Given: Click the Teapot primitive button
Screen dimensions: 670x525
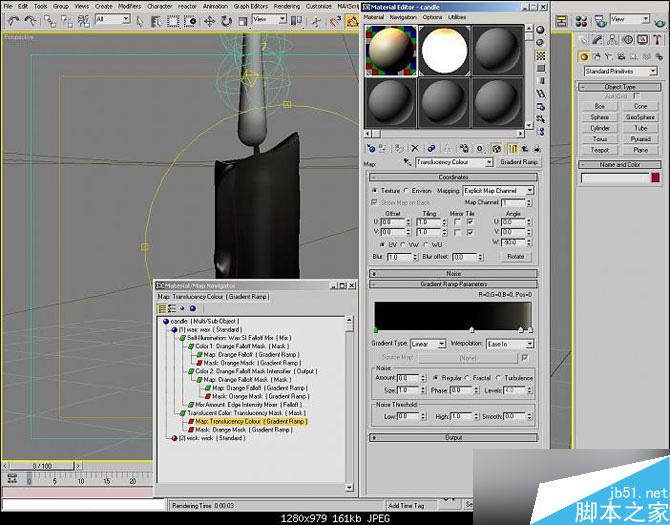Looking at the screenshot, I should (600, 150).
